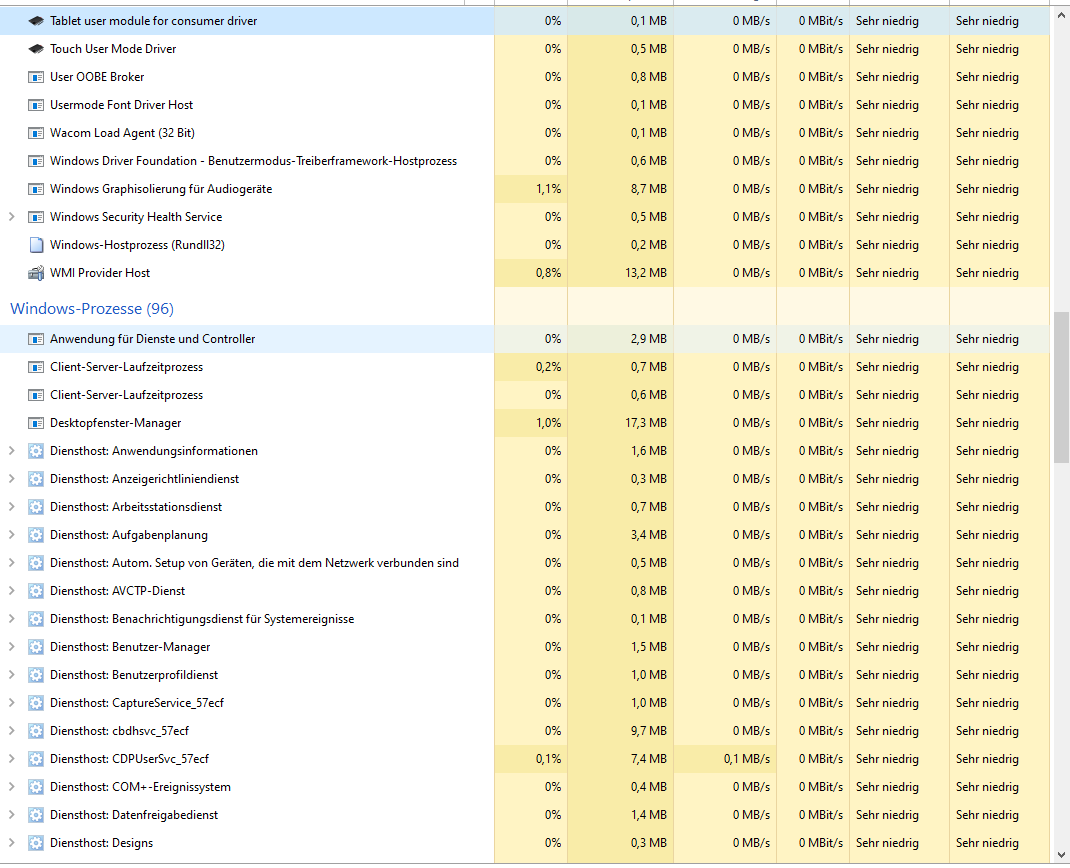The width and height of the screenshot is (1070, 868).
Task: Click the gear icon of Diensthost: CDPUserSvc_57ecf
Action: [x=35, y=759]
